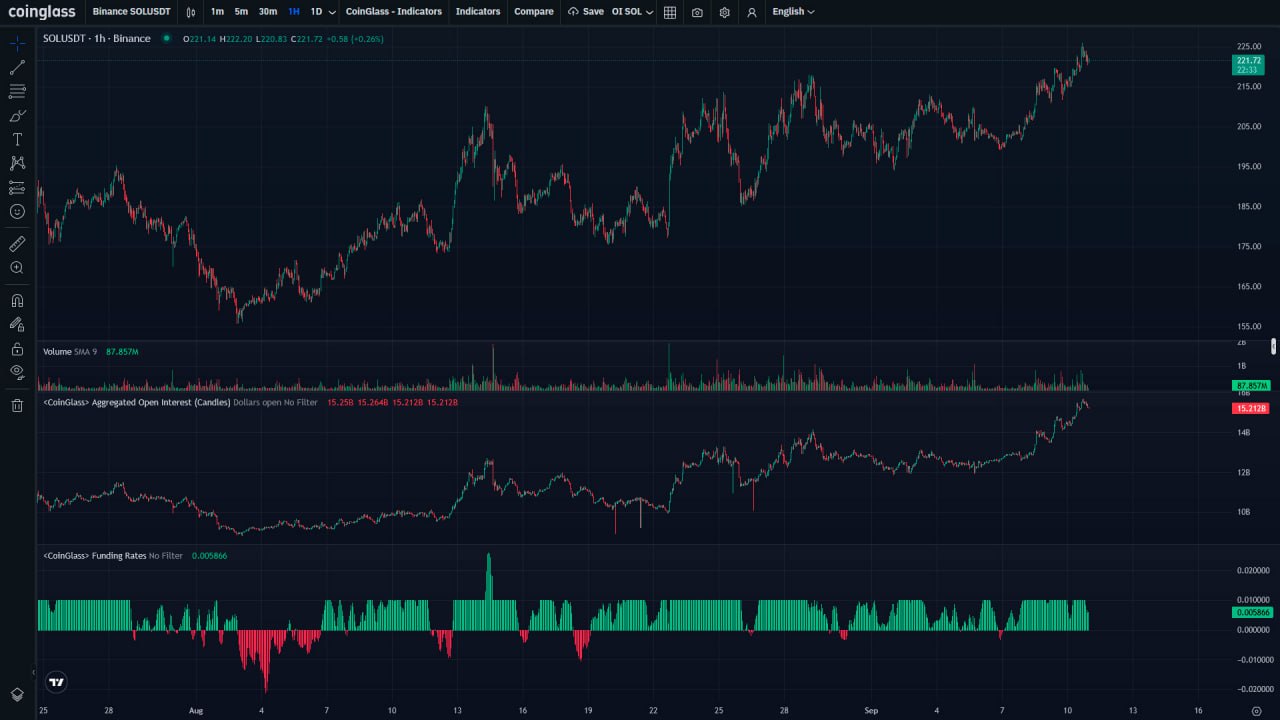Click the Compare button
1280x720 pixels.
(534, 12)
